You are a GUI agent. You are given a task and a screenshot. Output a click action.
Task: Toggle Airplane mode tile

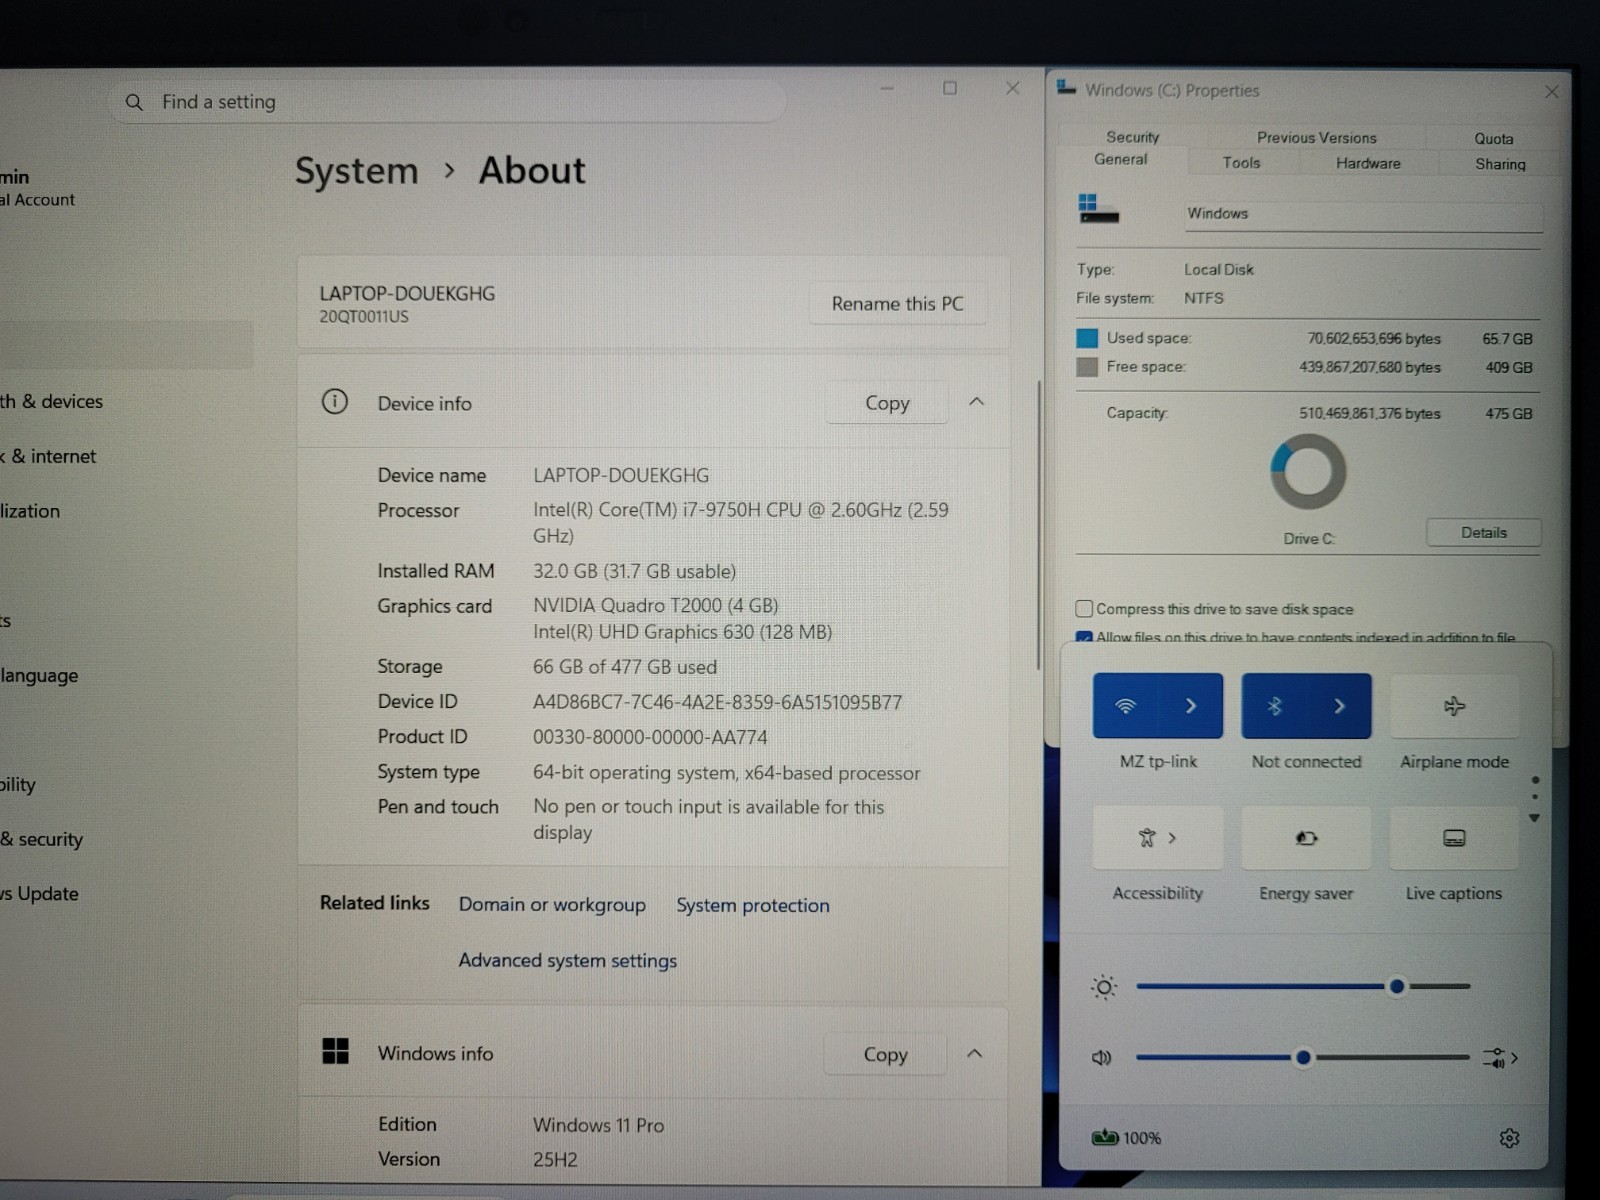(x=1454, y=706)
